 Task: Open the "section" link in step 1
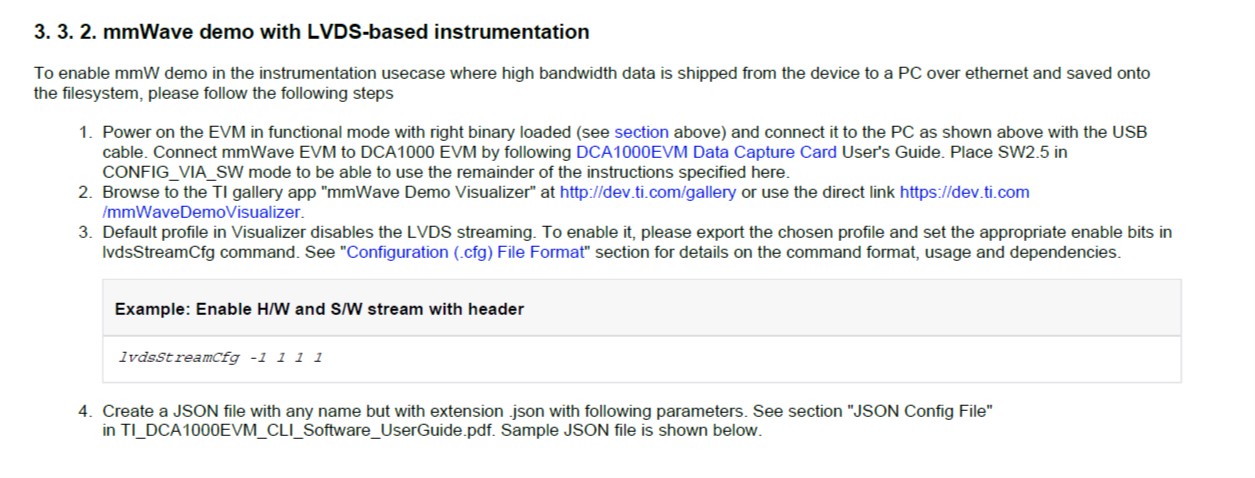(641, 132)
